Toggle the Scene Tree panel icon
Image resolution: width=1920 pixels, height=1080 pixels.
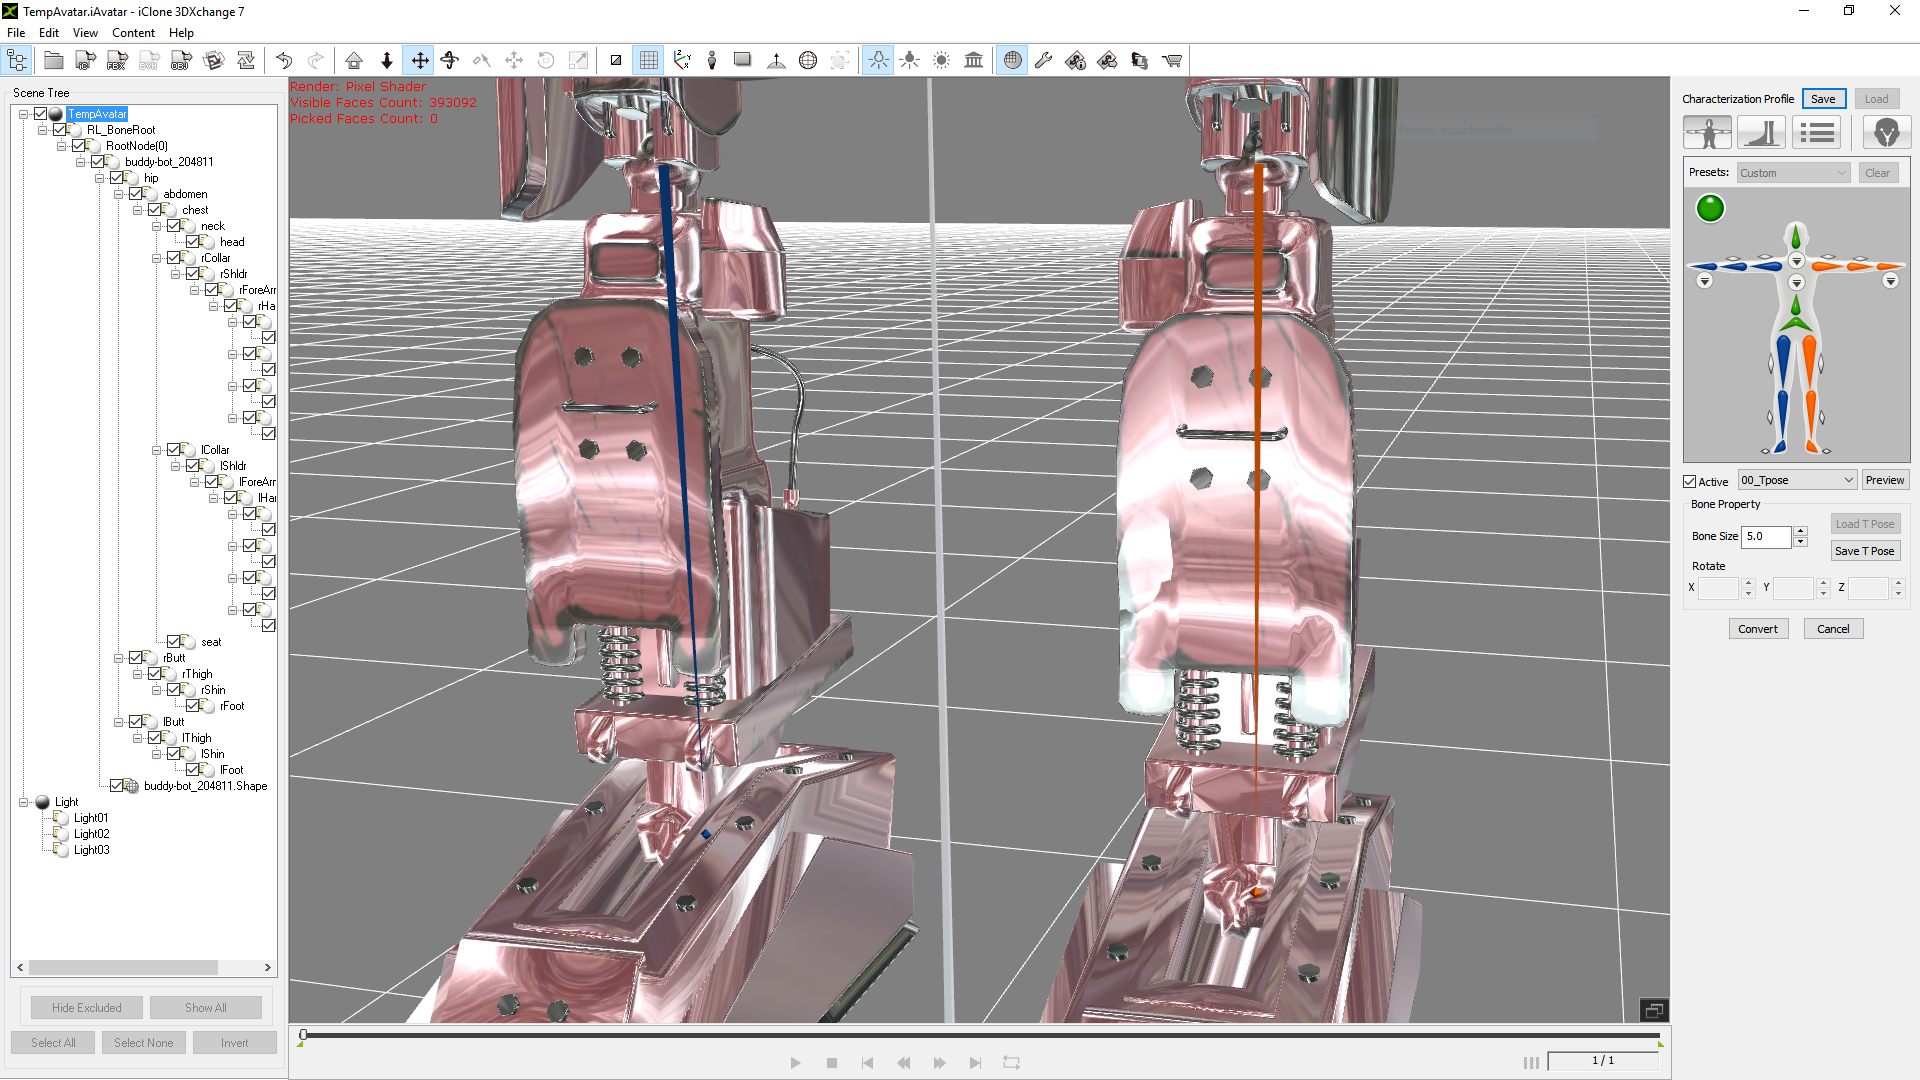[18, 61]
